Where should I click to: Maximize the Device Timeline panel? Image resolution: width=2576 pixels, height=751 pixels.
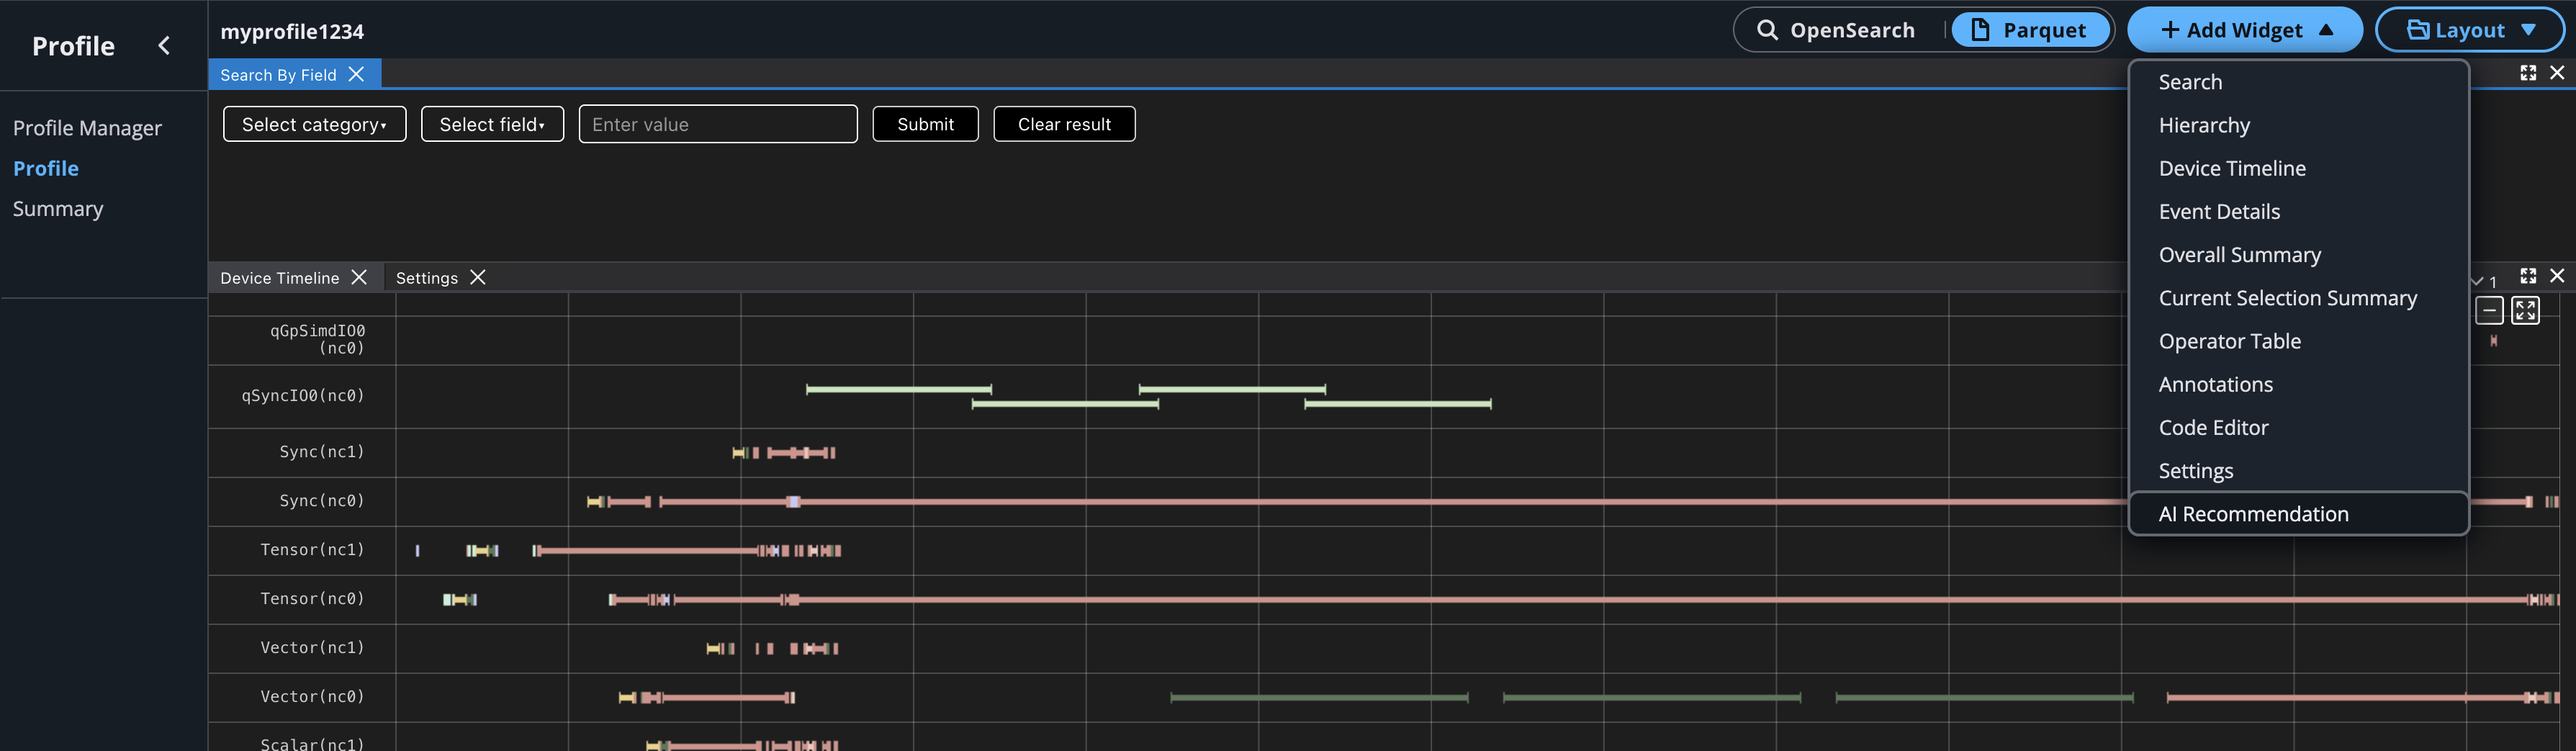[2527, 276]
